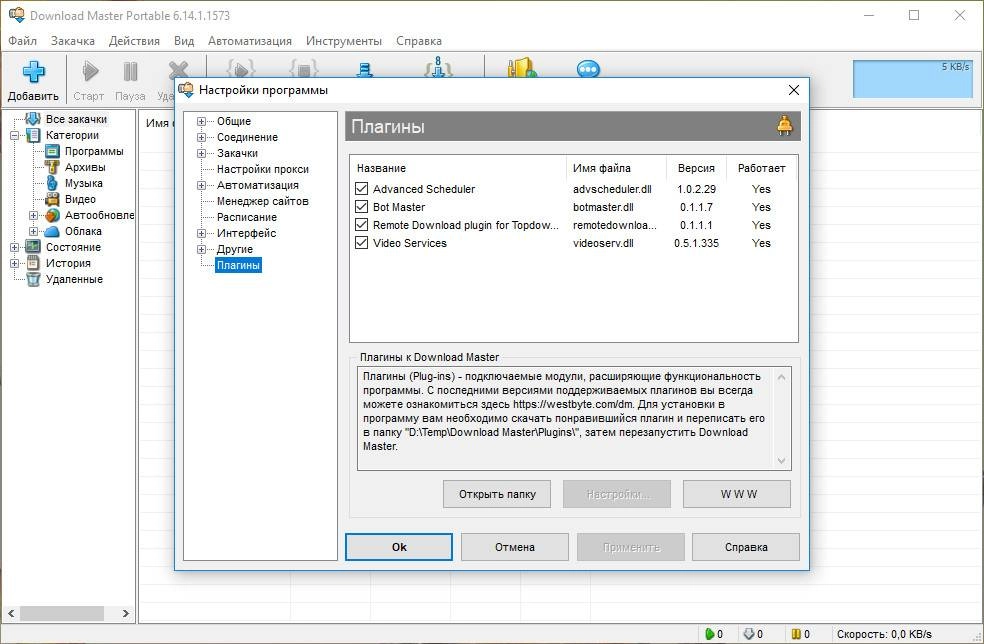Open the Закачка menu
Image resolution: width=984 pixels, height=644 pixels.
[x=73, y=41]
